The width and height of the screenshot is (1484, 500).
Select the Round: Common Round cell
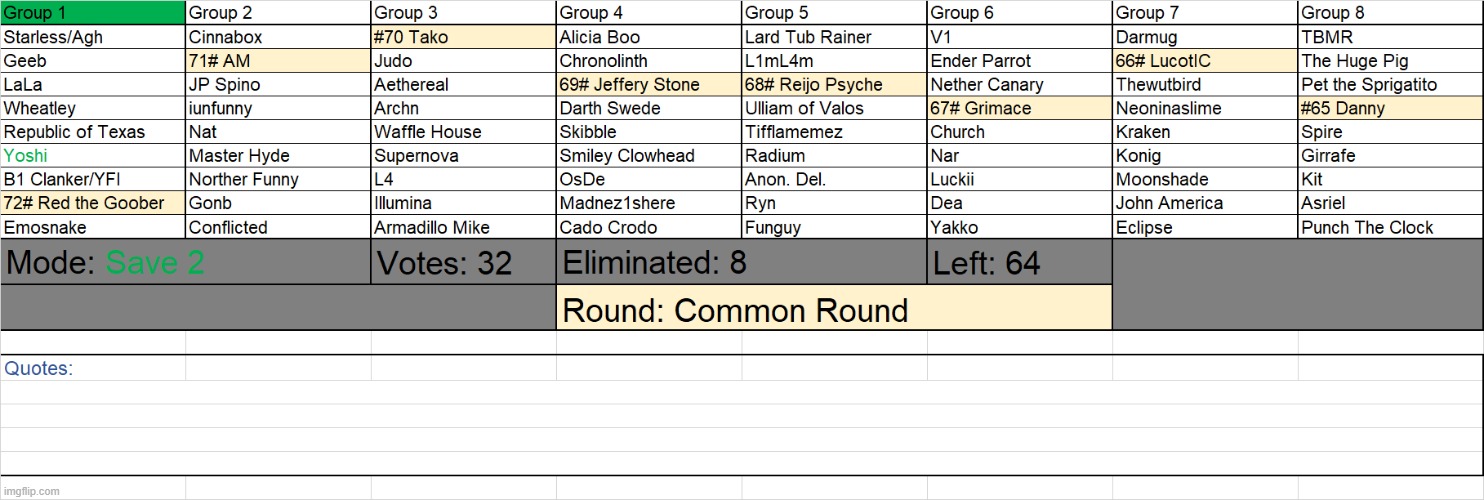click(x=834, y=308)
